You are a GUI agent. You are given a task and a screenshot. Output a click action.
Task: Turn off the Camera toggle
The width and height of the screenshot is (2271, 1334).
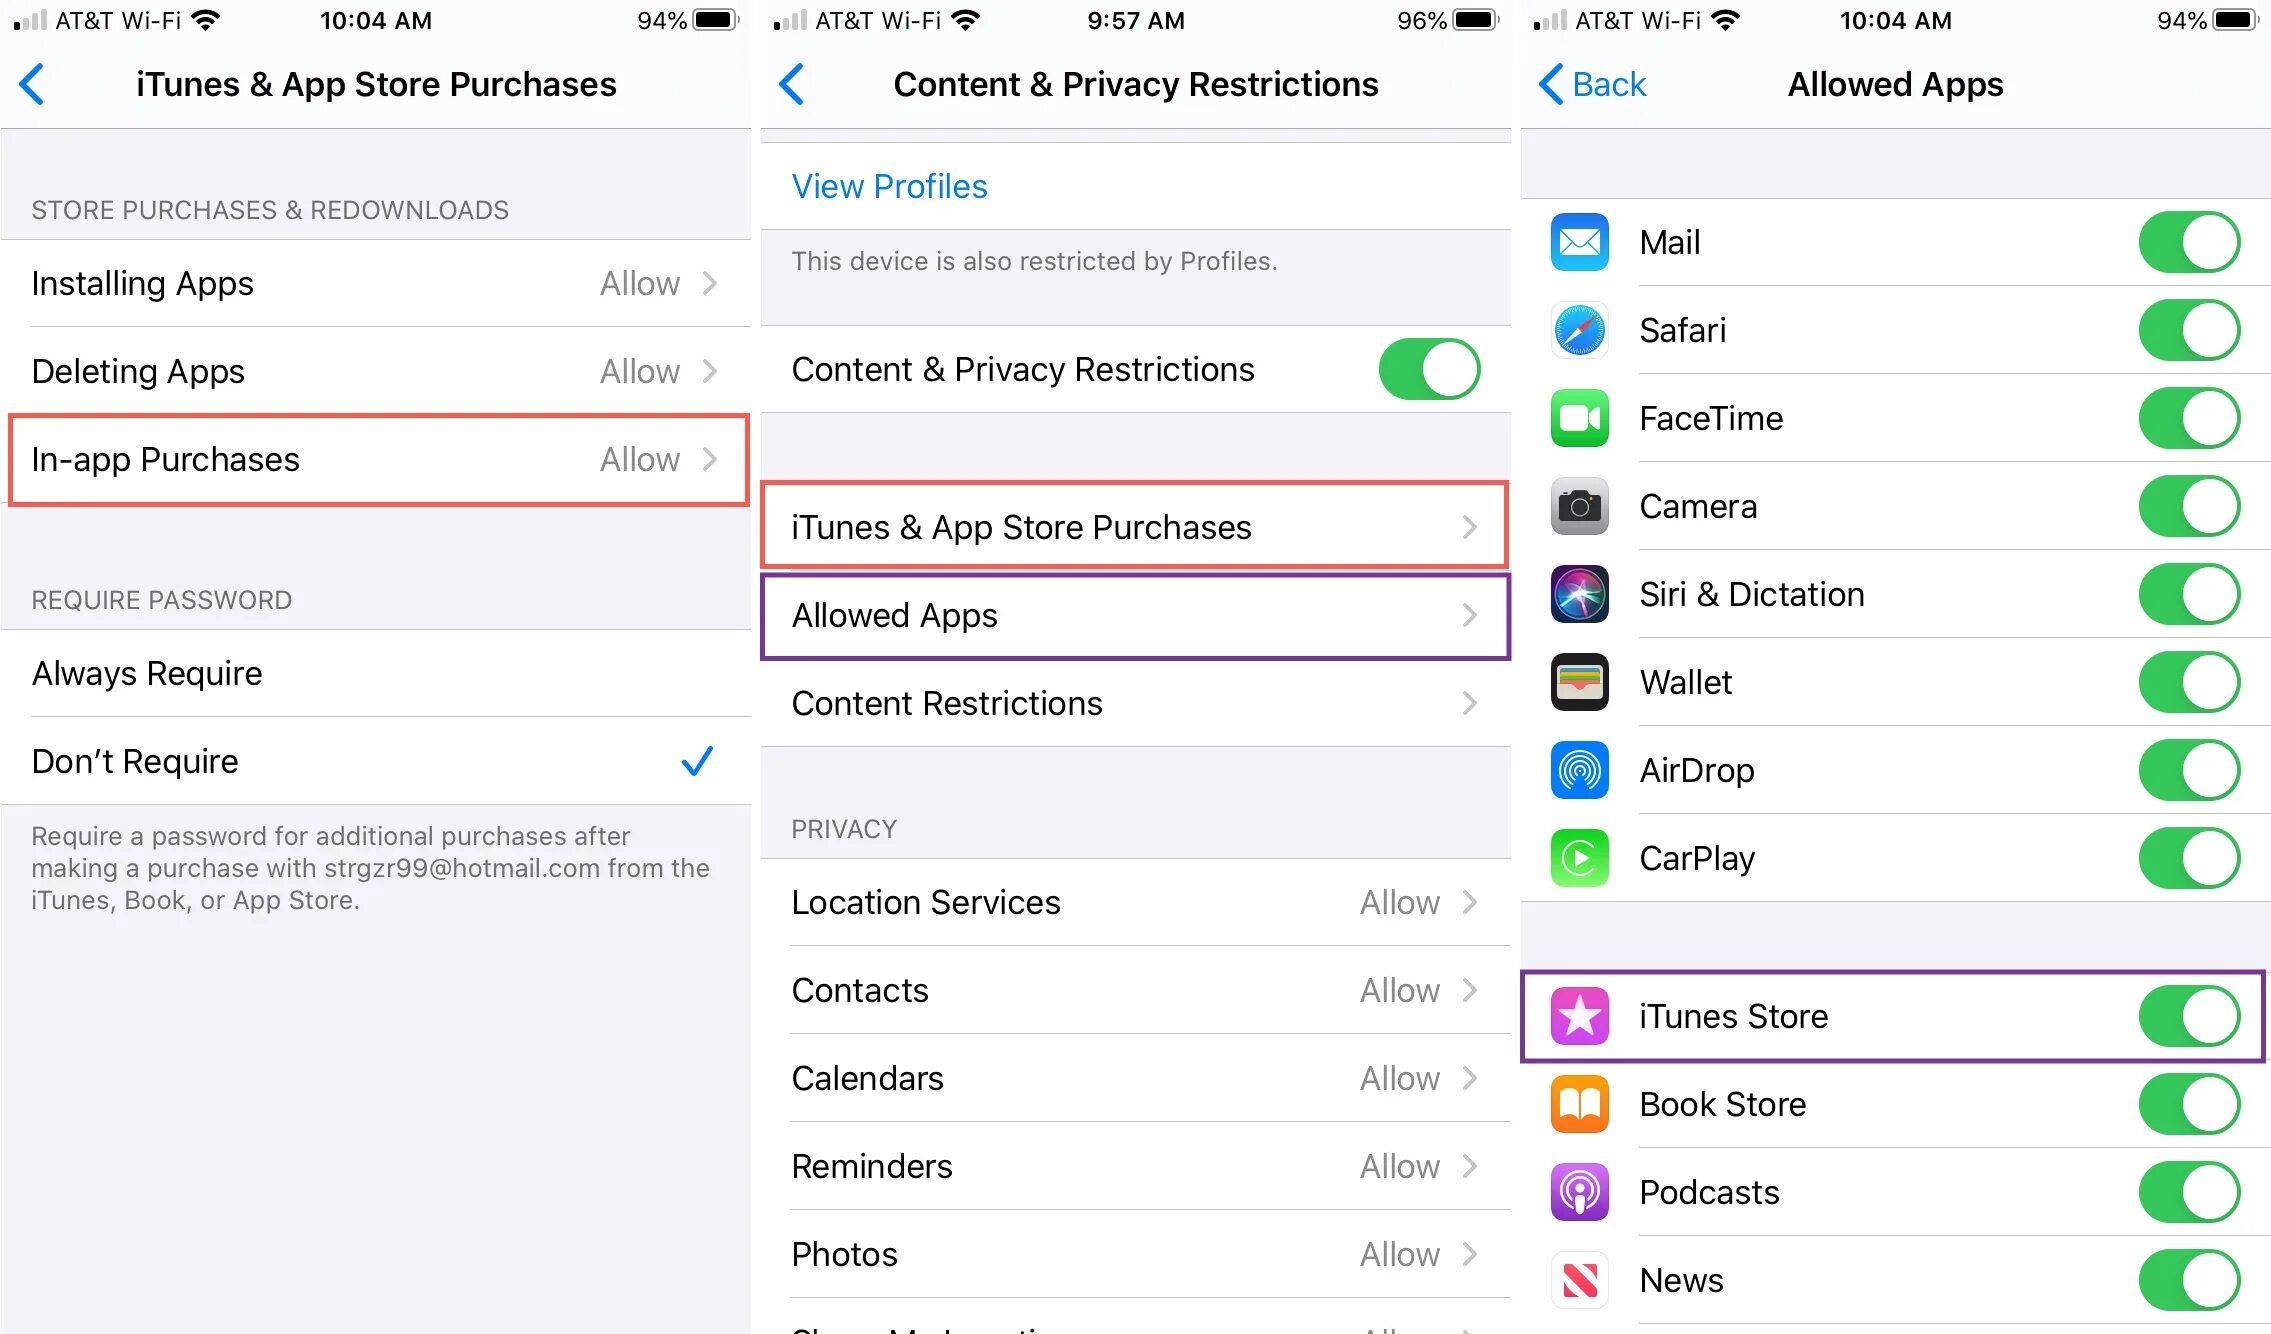click(2189, 506)
